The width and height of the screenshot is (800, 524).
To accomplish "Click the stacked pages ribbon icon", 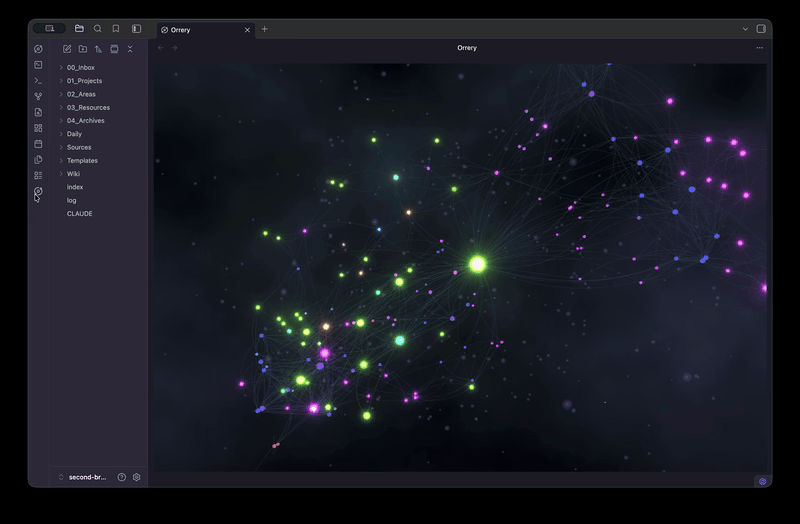I will pos(38,160).
